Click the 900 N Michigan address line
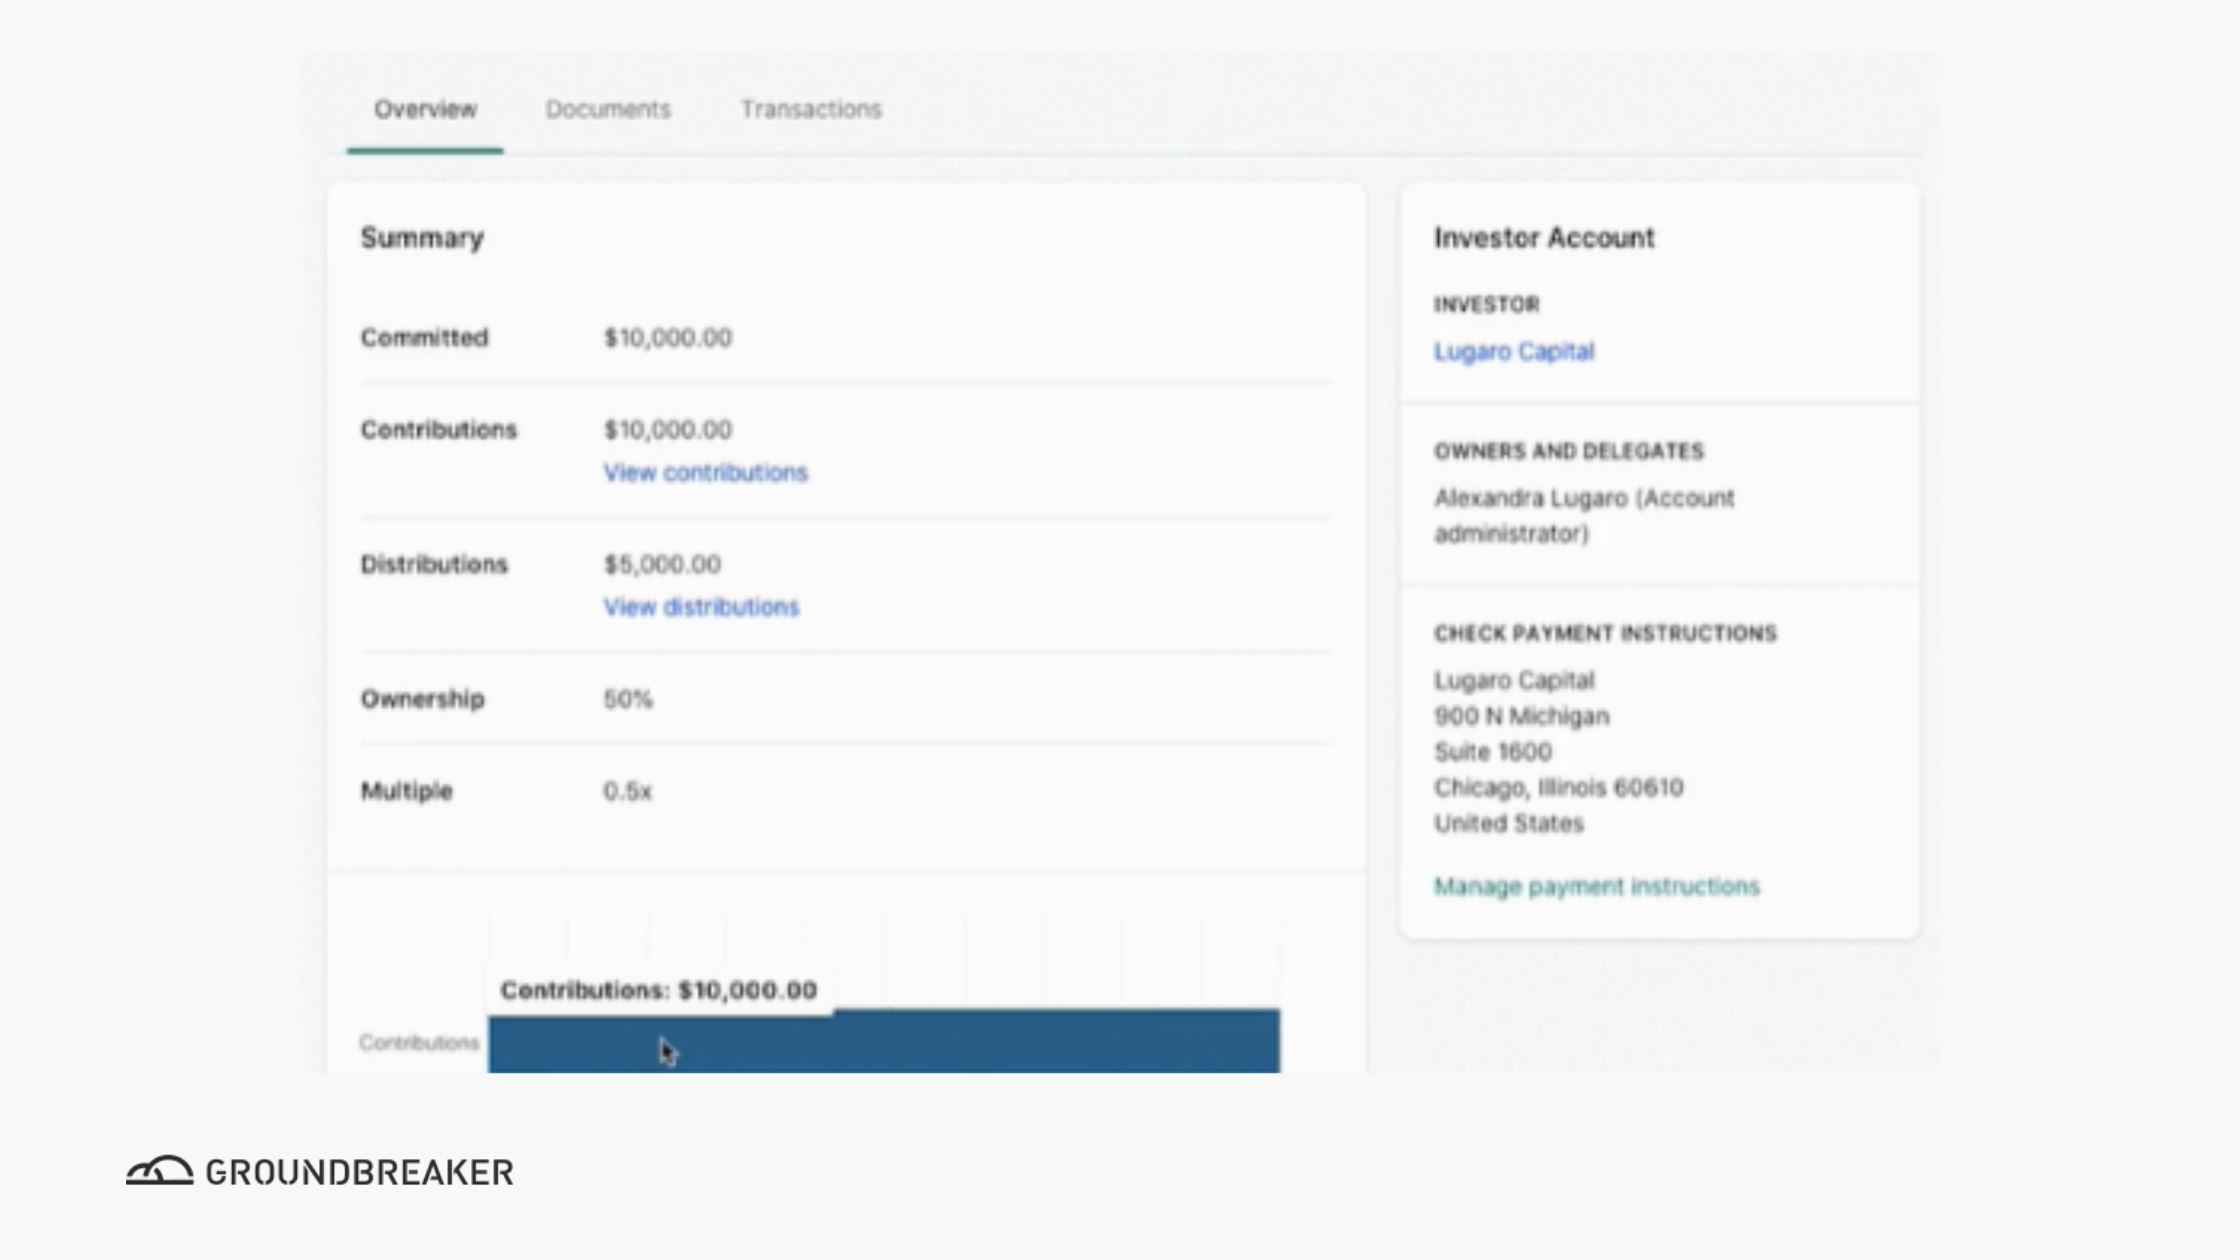The width and height of the screenshot is (2240, 1260). click(x=1522, y=716)
